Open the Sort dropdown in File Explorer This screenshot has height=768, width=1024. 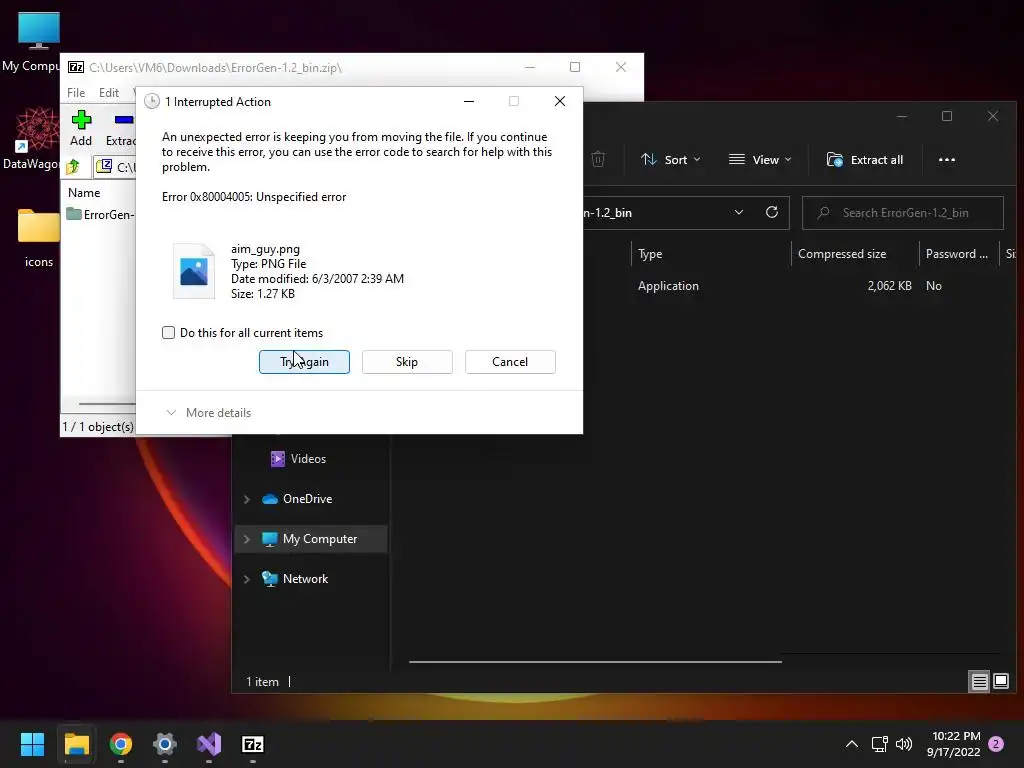[x=671, y=159]
